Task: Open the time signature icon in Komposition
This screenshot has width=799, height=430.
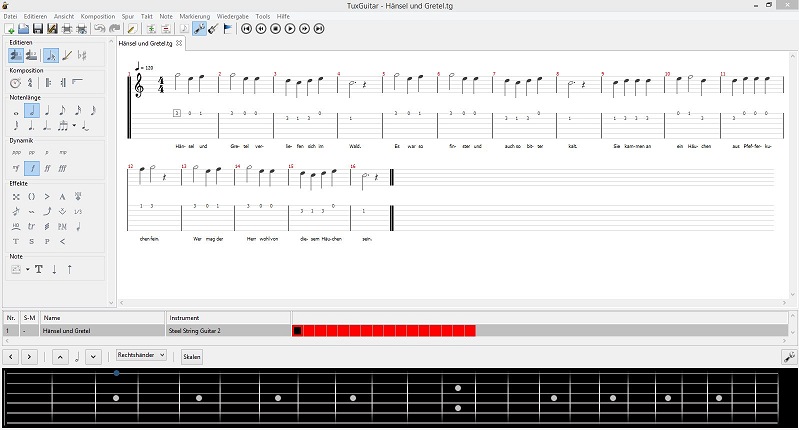Action: coord(31,83)
